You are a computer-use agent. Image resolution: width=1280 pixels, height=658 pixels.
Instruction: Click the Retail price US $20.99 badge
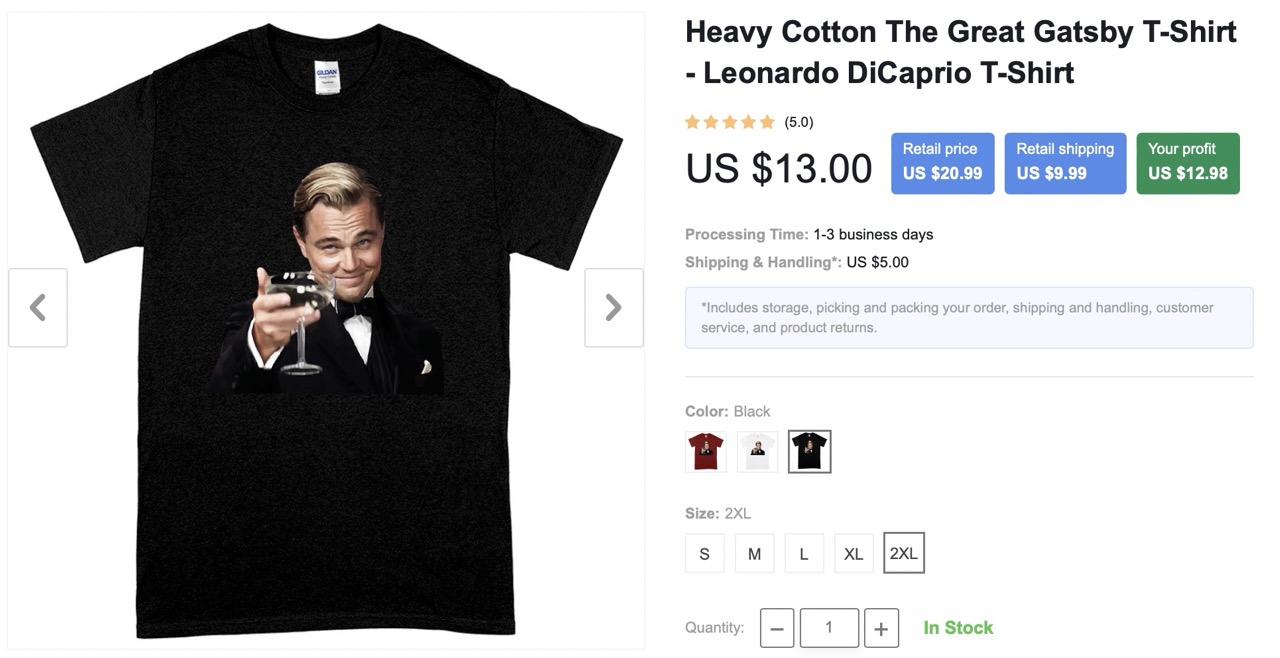click(x=942, y=163)
